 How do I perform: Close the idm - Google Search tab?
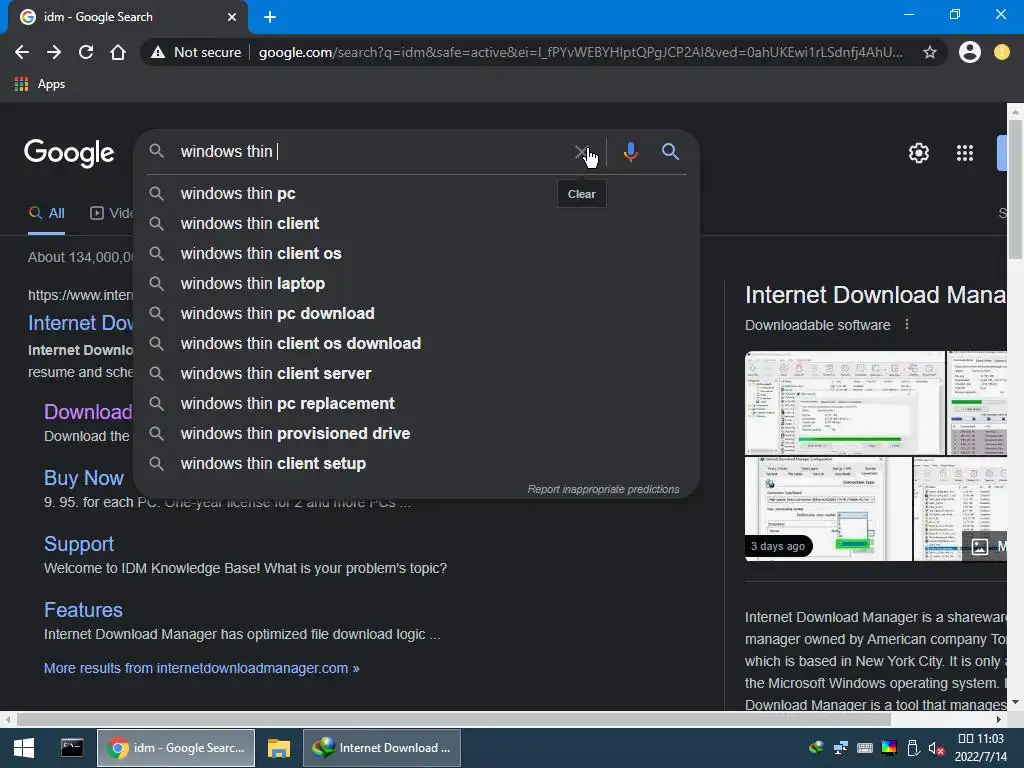[231, 17]
